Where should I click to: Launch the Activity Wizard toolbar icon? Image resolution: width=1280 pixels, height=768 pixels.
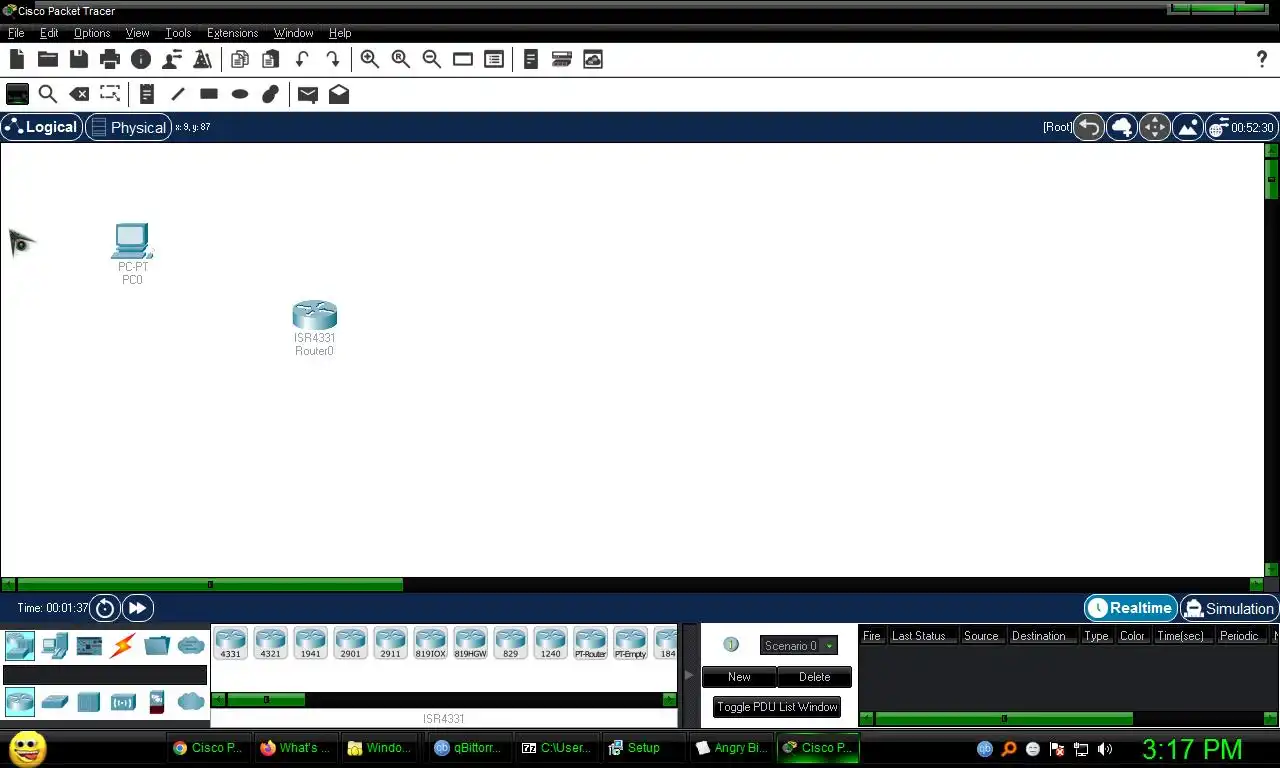click(x=202, y=59)
